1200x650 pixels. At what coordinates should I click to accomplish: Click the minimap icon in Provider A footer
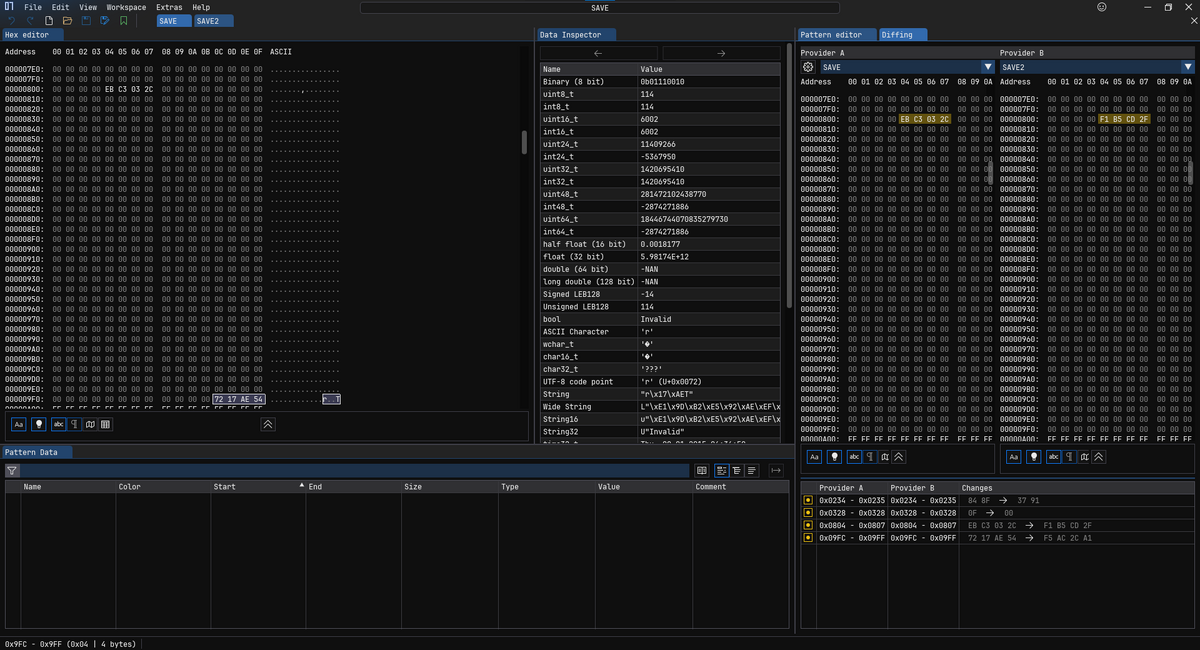[x=885, y=457]
